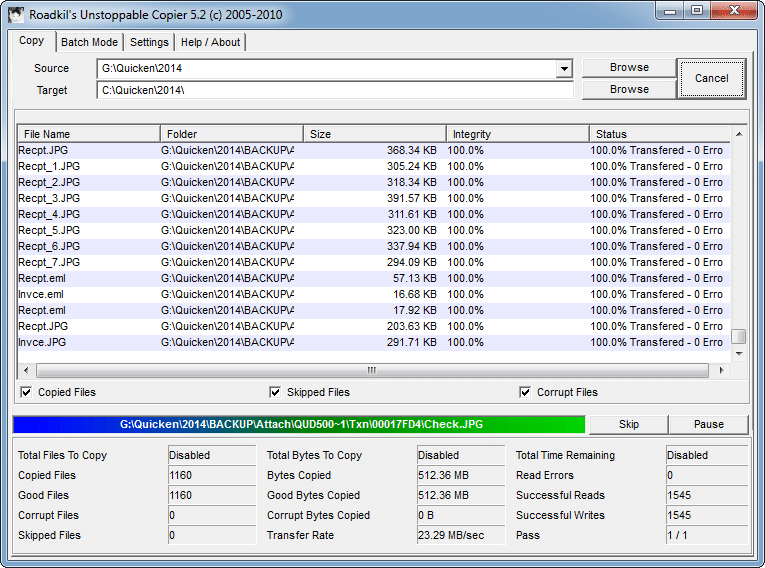Click the Read Errors value 0
The height and width of the screenshot is (568, 765).
(x=707, y=475)
